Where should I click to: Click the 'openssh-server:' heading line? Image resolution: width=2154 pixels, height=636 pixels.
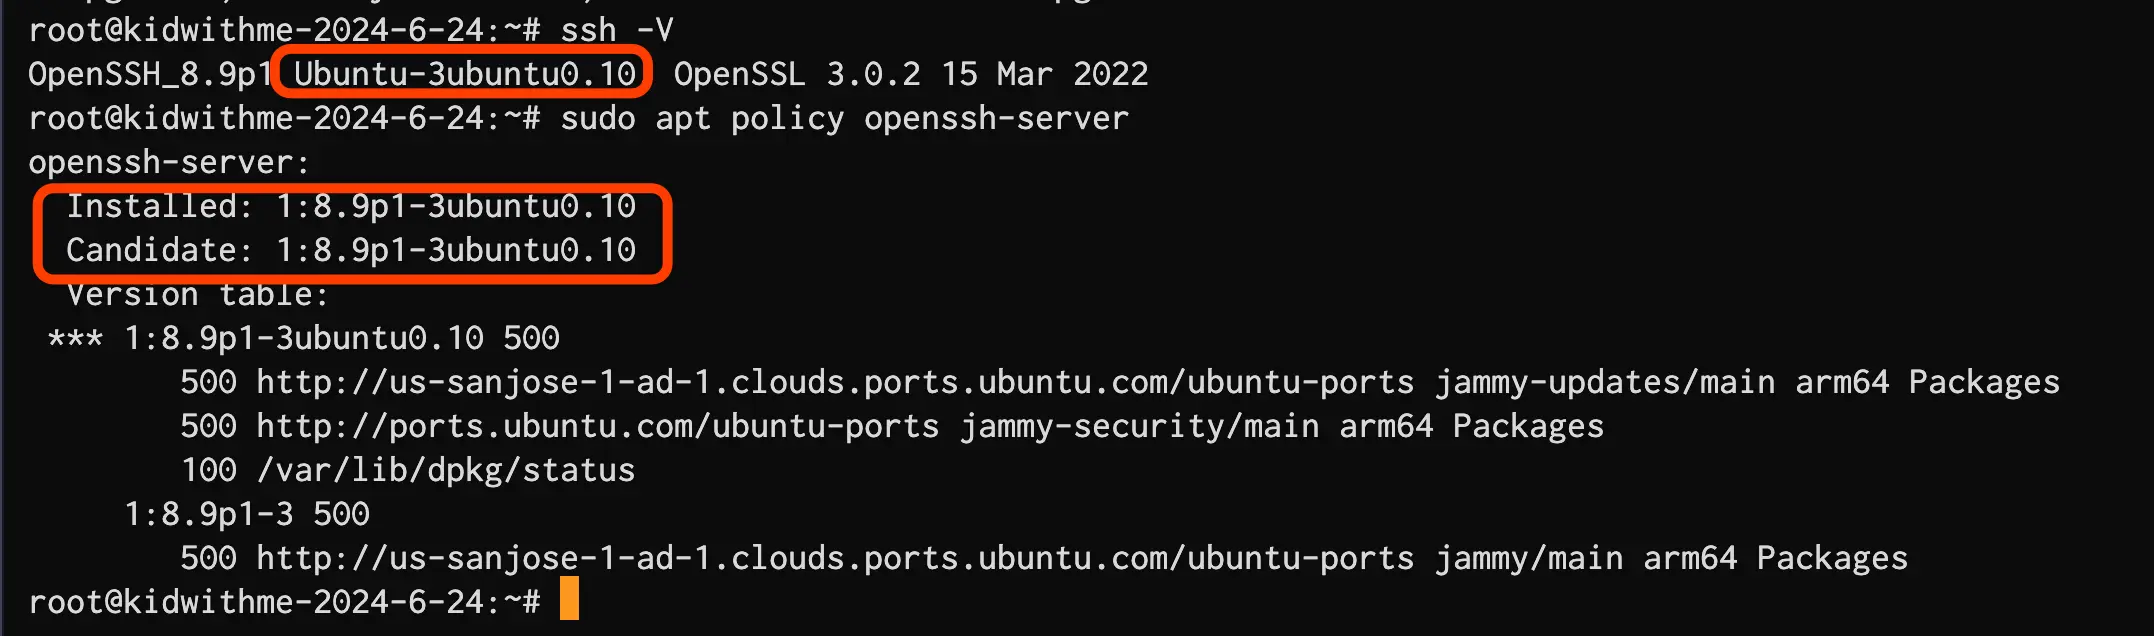170,162
